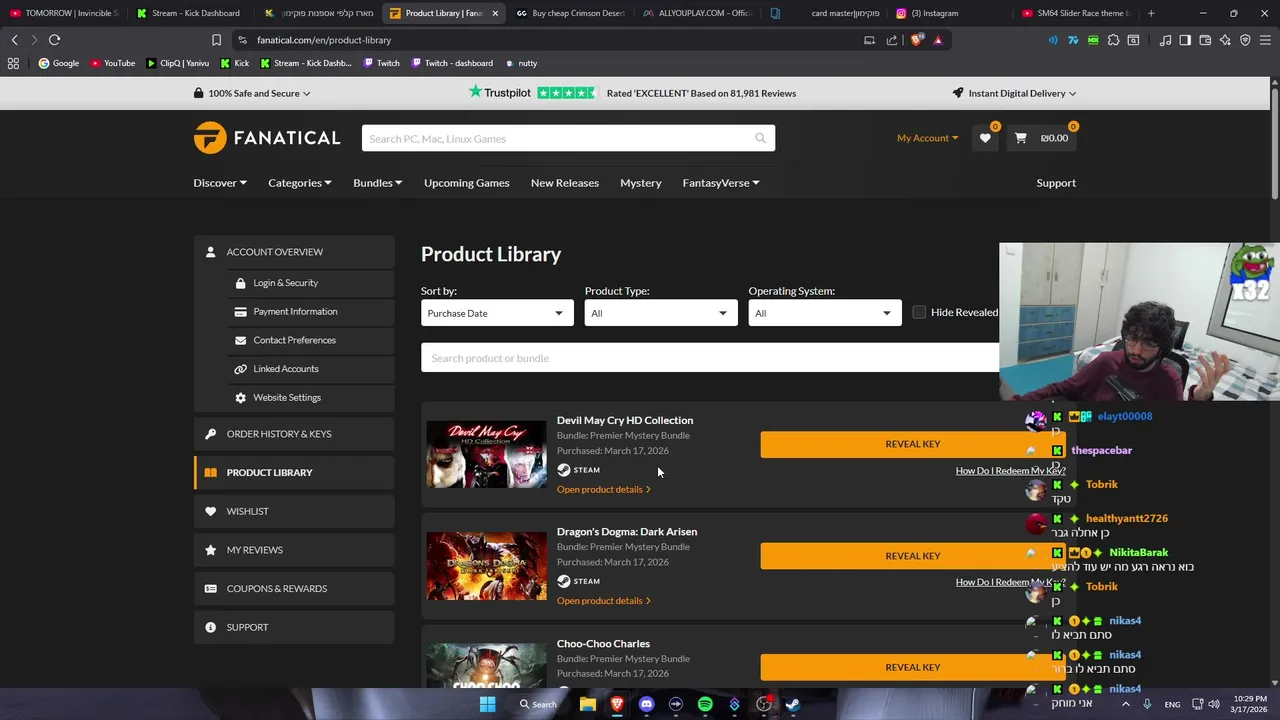Image resolution: width=1280 pixels, height=720 pixels.
Task: Open My Reviews in sidebar
Action: point(294,550)
